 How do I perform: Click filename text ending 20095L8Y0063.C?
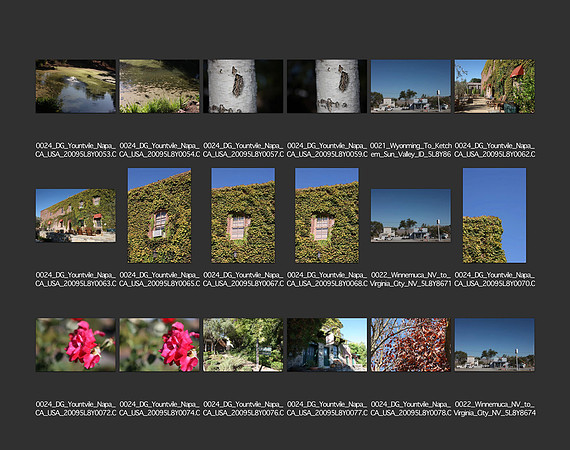click(76, 279)
